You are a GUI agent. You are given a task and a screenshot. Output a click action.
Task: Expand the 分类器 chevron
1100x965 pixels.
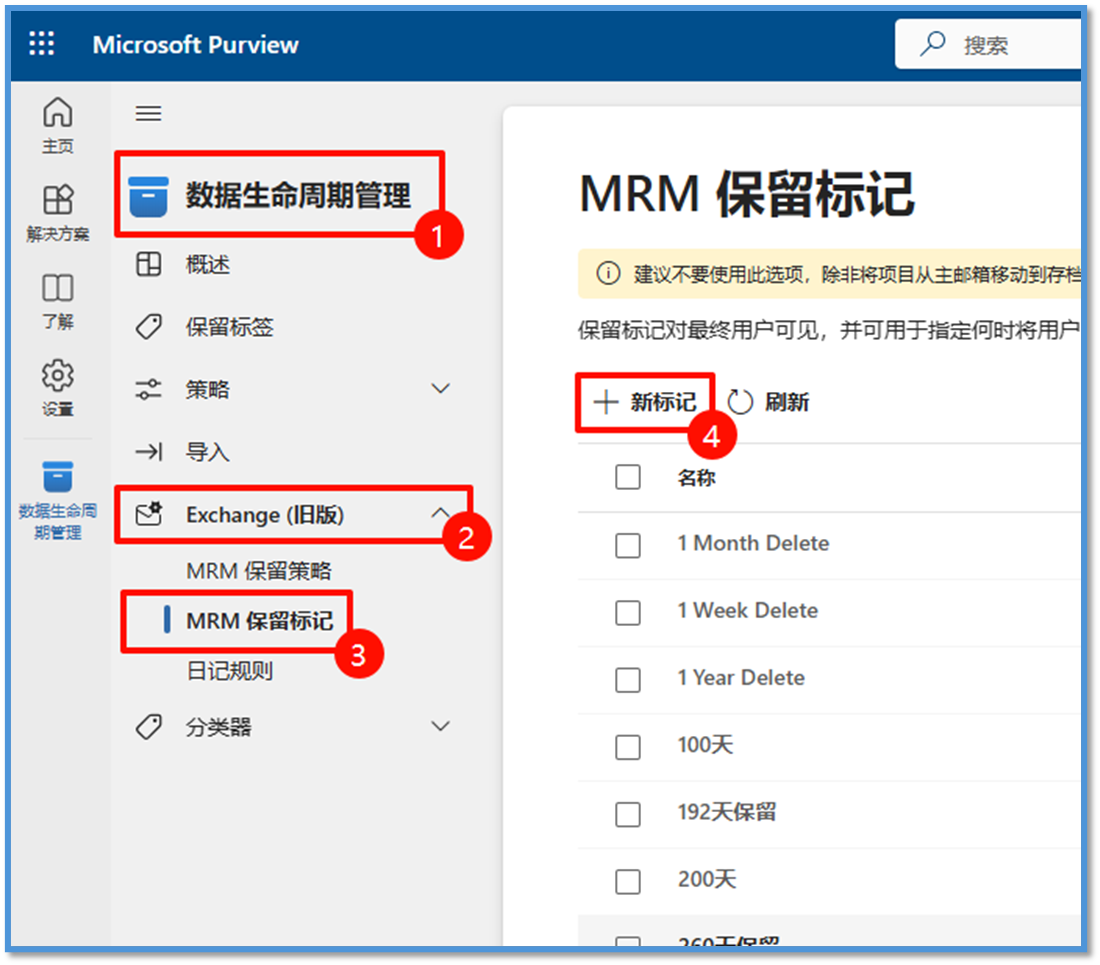(x=441, y=726)
